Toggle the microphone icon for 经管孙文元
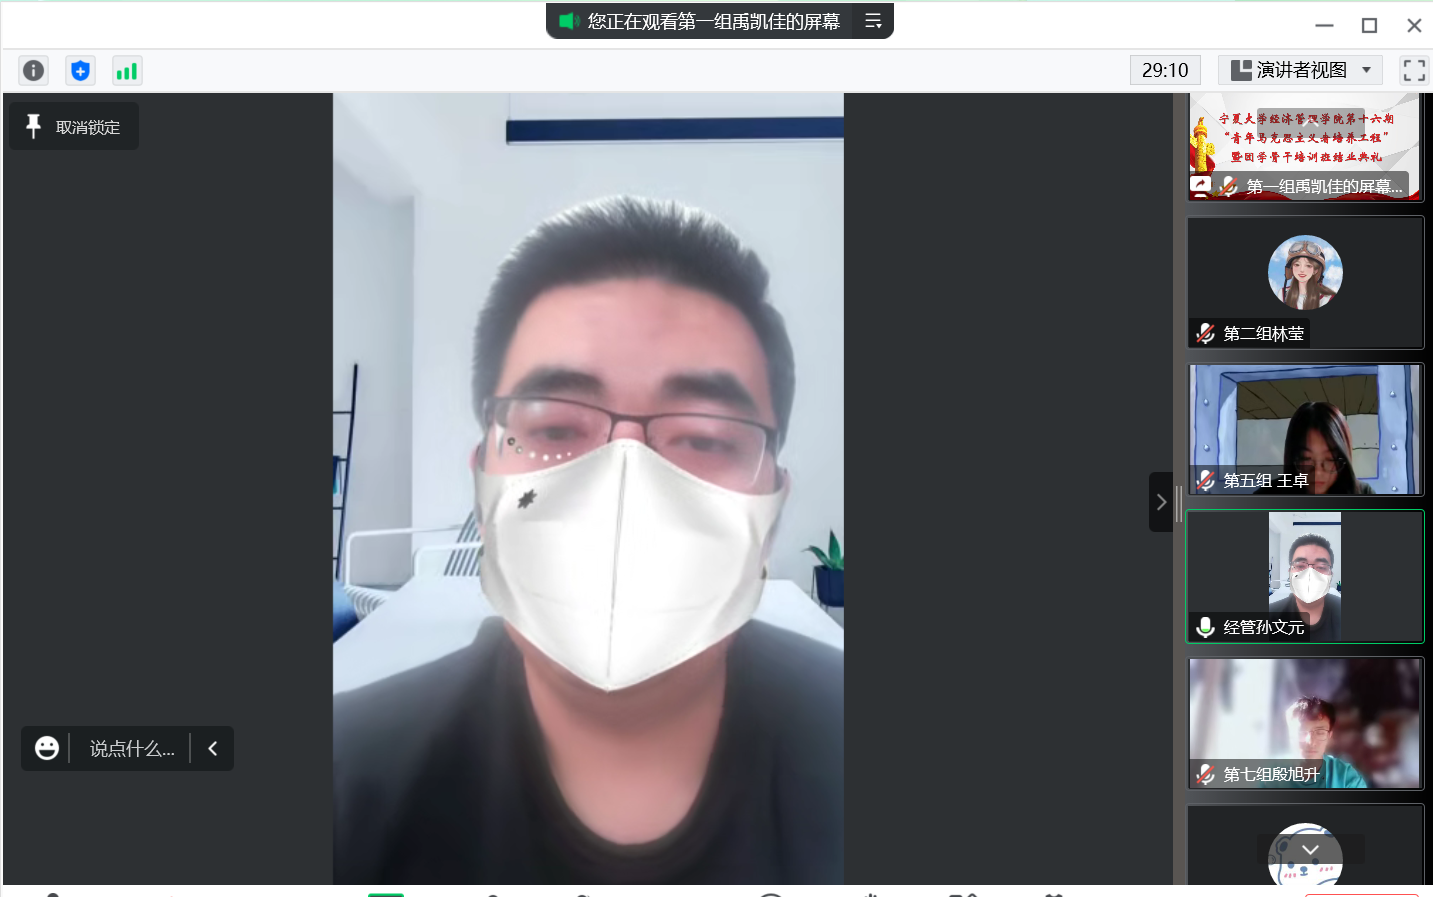Viewport: 1433px width, 897px height. click(1206, 627)
